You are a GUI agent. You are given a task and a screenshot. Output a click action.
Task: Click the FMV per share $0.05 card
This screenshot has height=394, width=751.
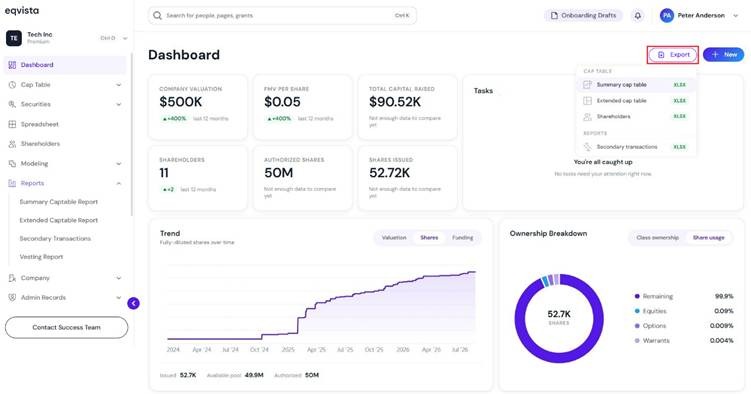click(303, 107)
